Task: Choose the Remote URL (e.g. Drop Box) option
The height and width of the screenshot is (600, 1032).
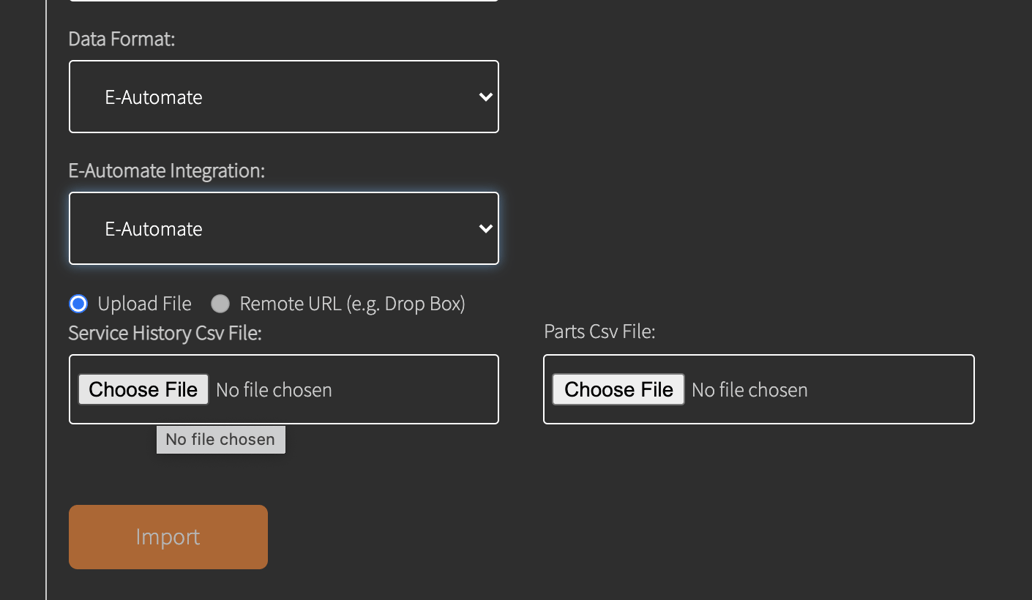Action: coord(220,303)
